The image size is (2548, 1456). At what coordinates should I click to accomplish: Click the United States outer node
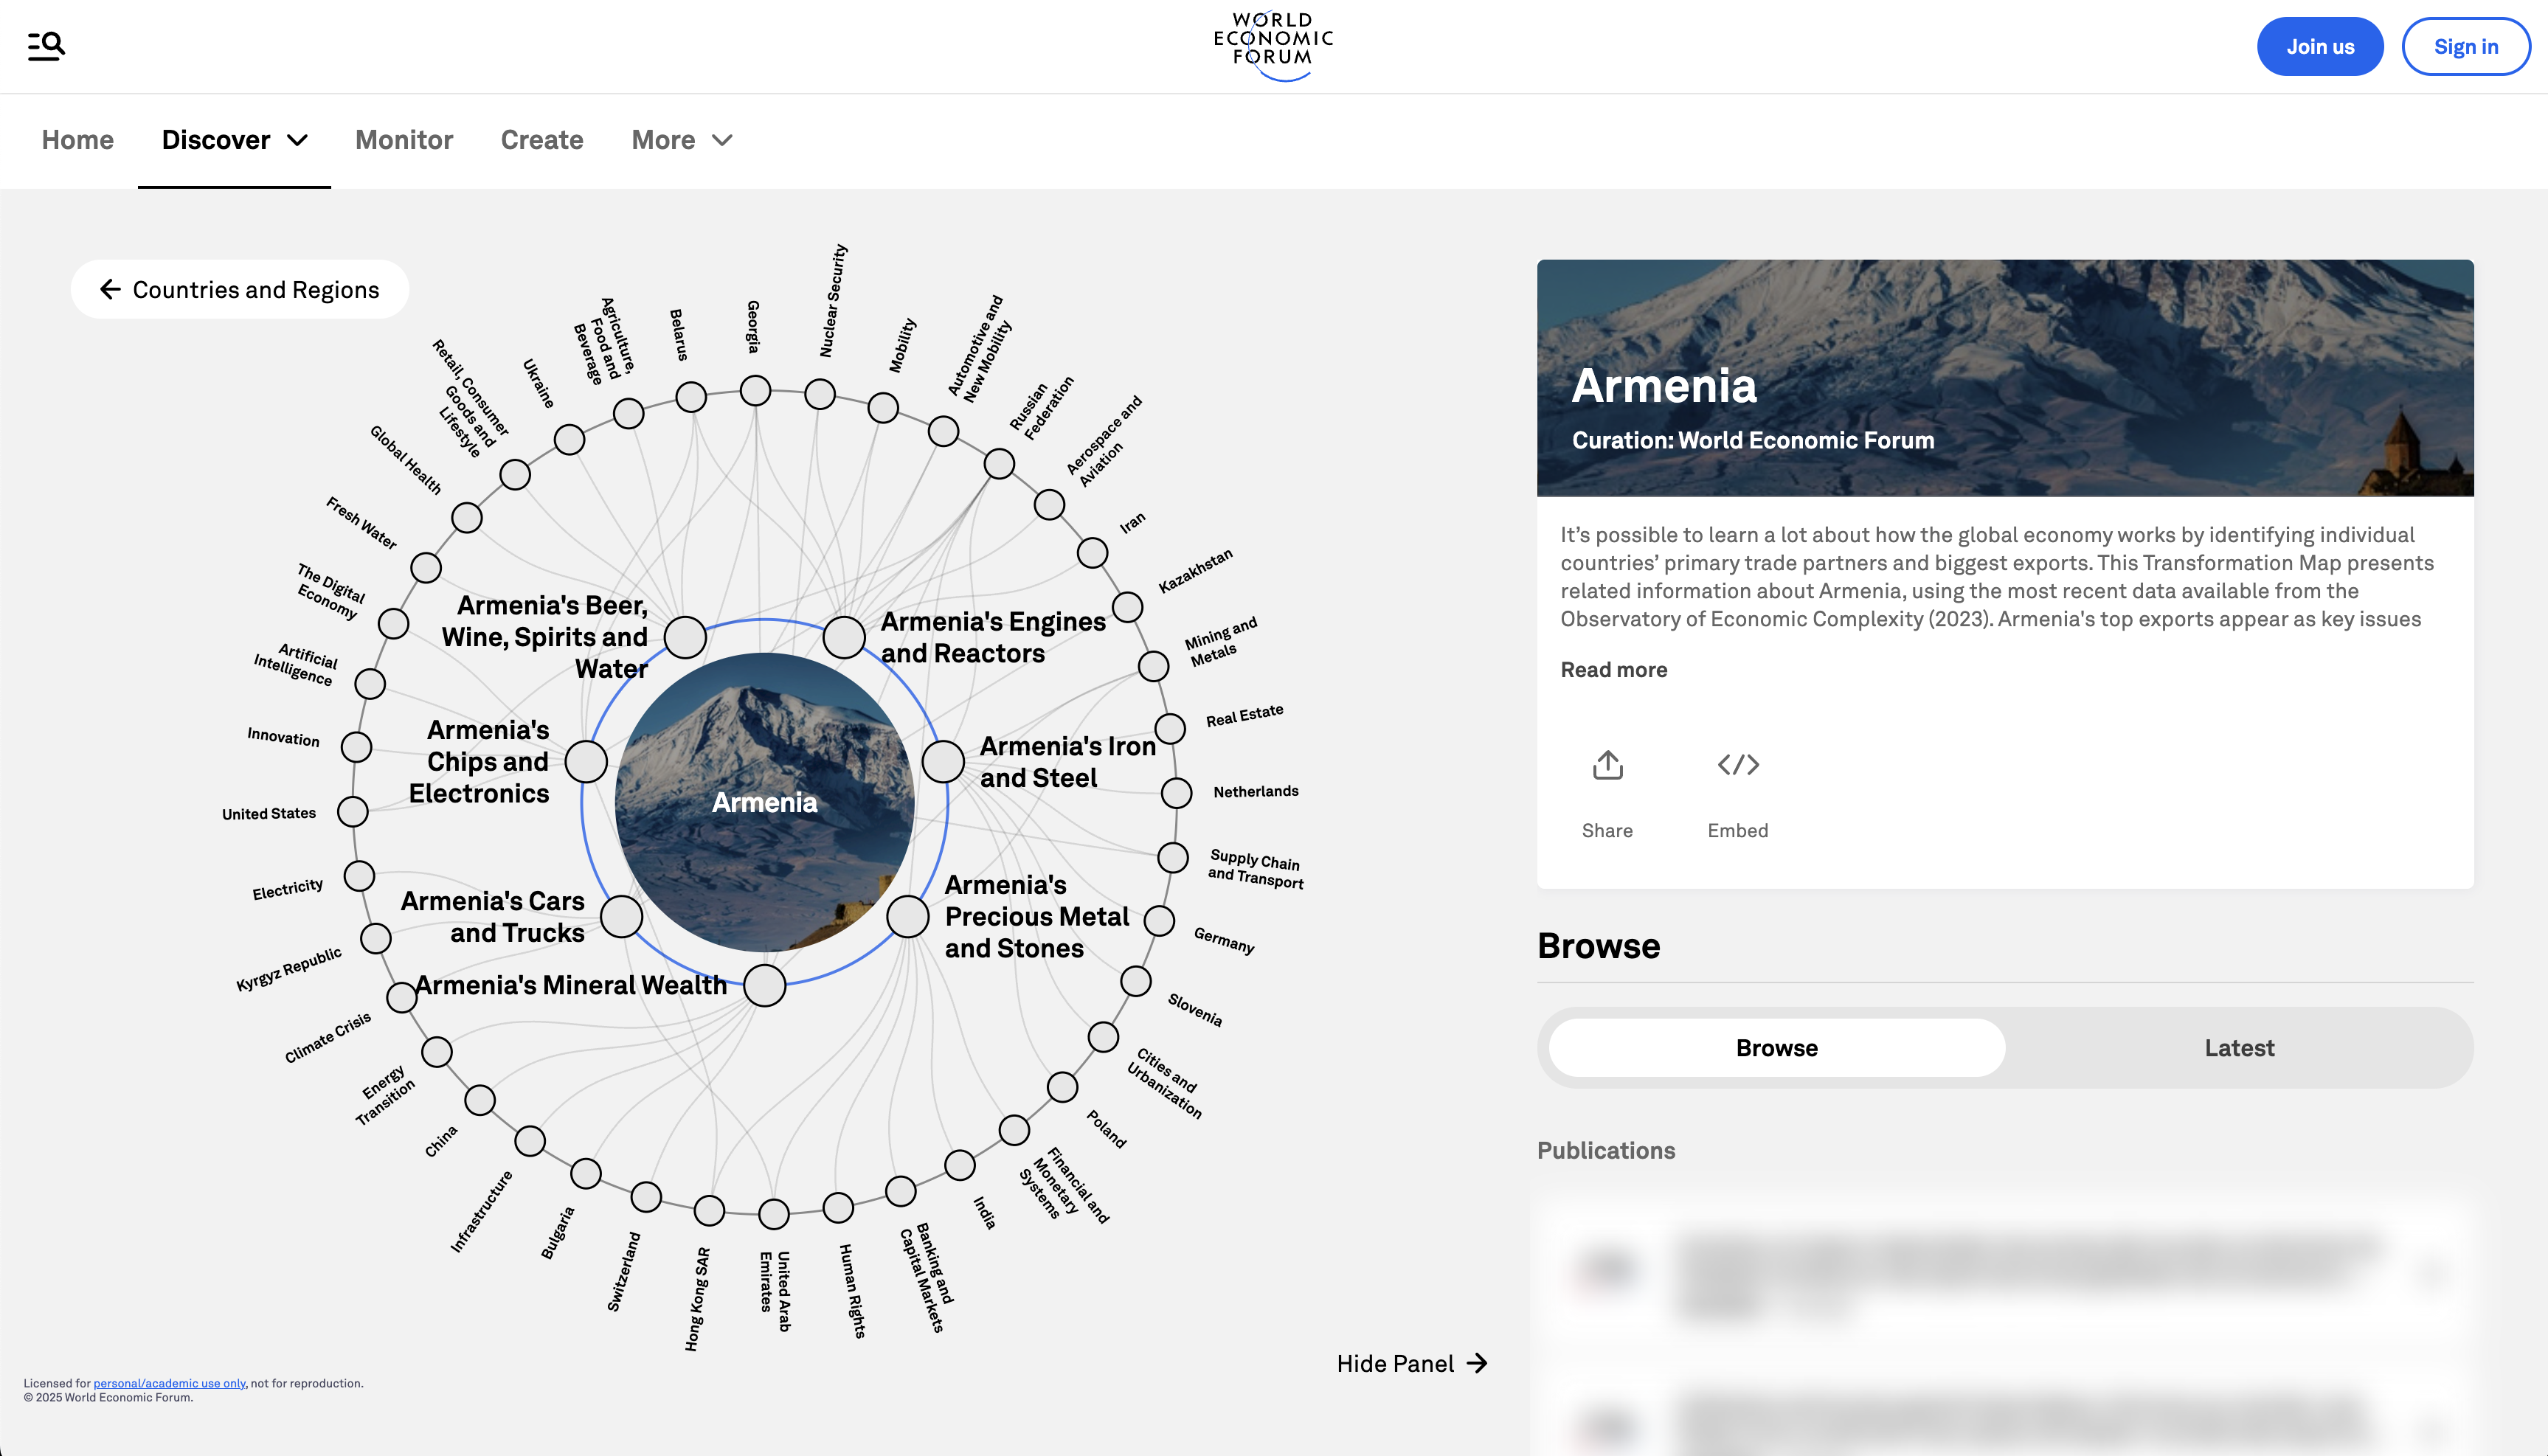pyautogui.click(x=353, y=811)
